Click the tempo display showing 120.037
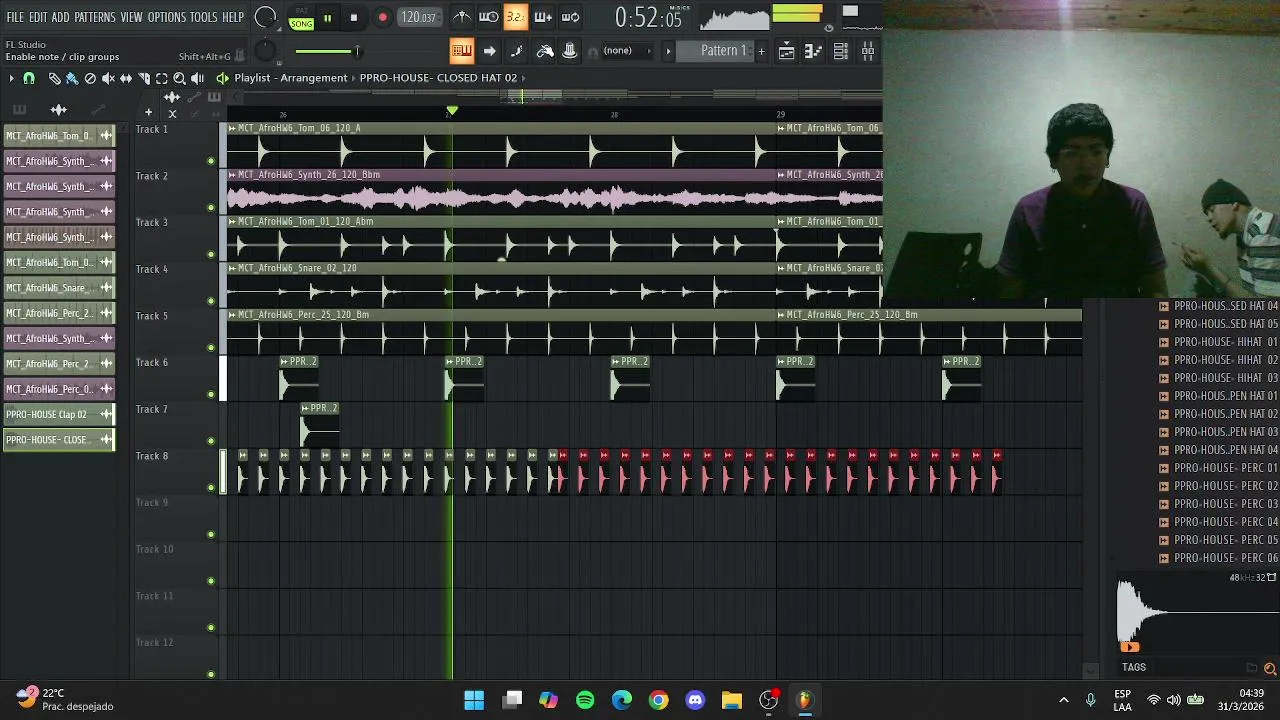The width and height of the screenshot is (1280, 720). (x=418, y=18)
